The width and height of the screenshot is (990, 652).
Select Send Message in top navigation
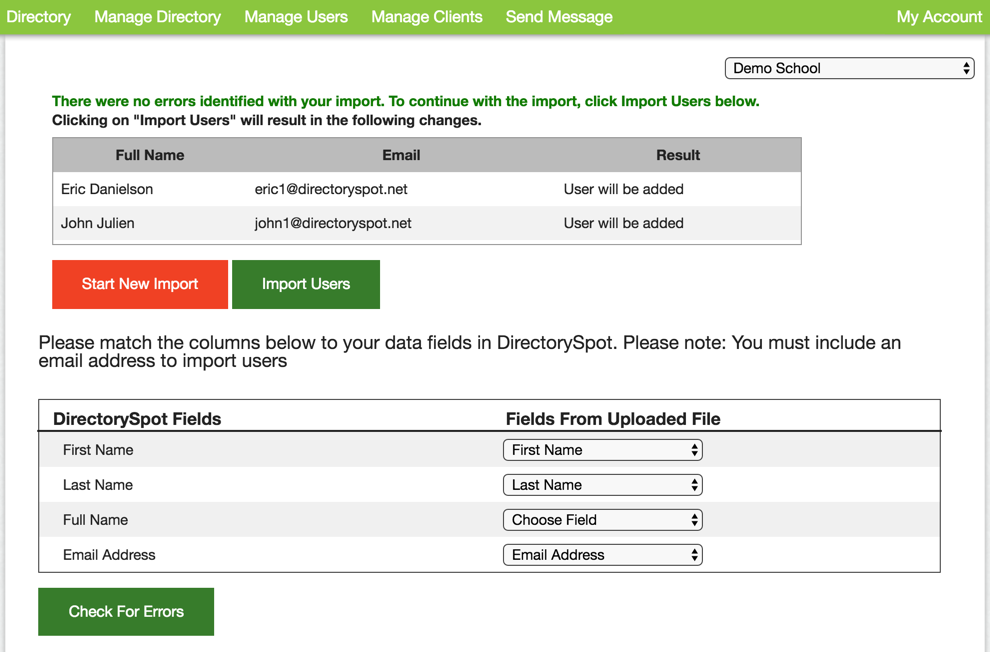tap(559, 17)
